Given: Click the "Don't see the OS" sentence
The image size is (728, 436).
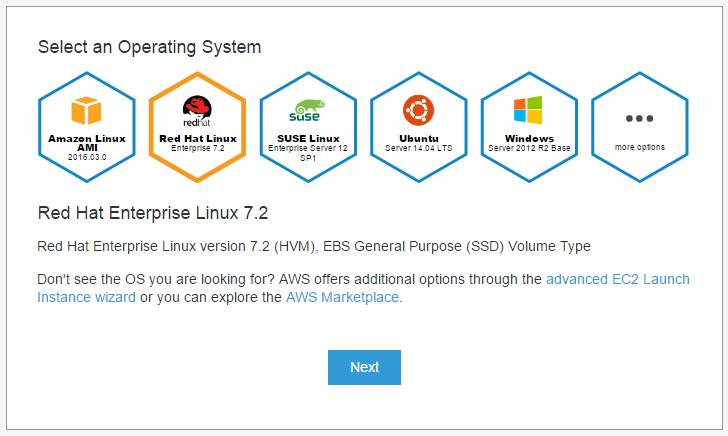Looking at the screenshot, I should pyautogui.click(x=364, y=288).
